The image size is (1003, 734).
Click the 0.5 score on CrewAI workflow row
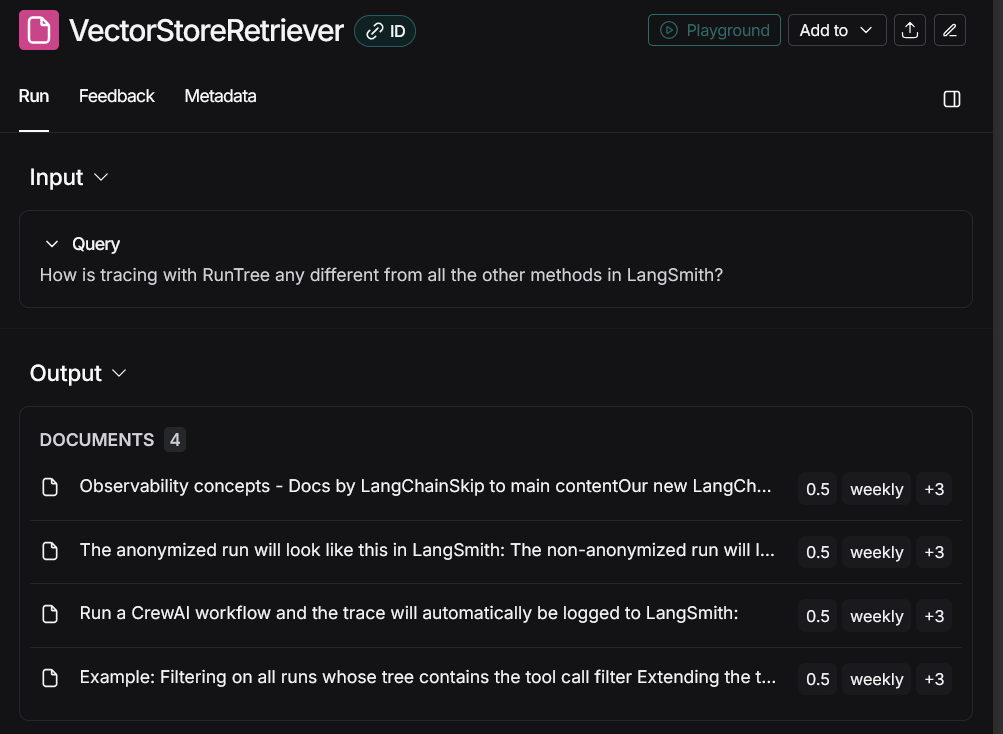[x=817, y=616]
